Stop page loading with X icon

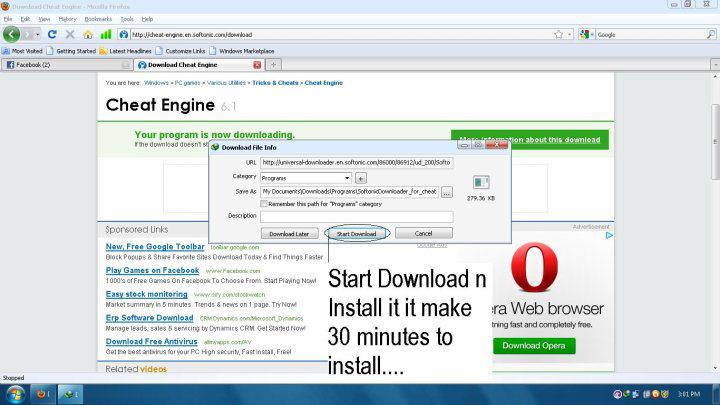70,34
